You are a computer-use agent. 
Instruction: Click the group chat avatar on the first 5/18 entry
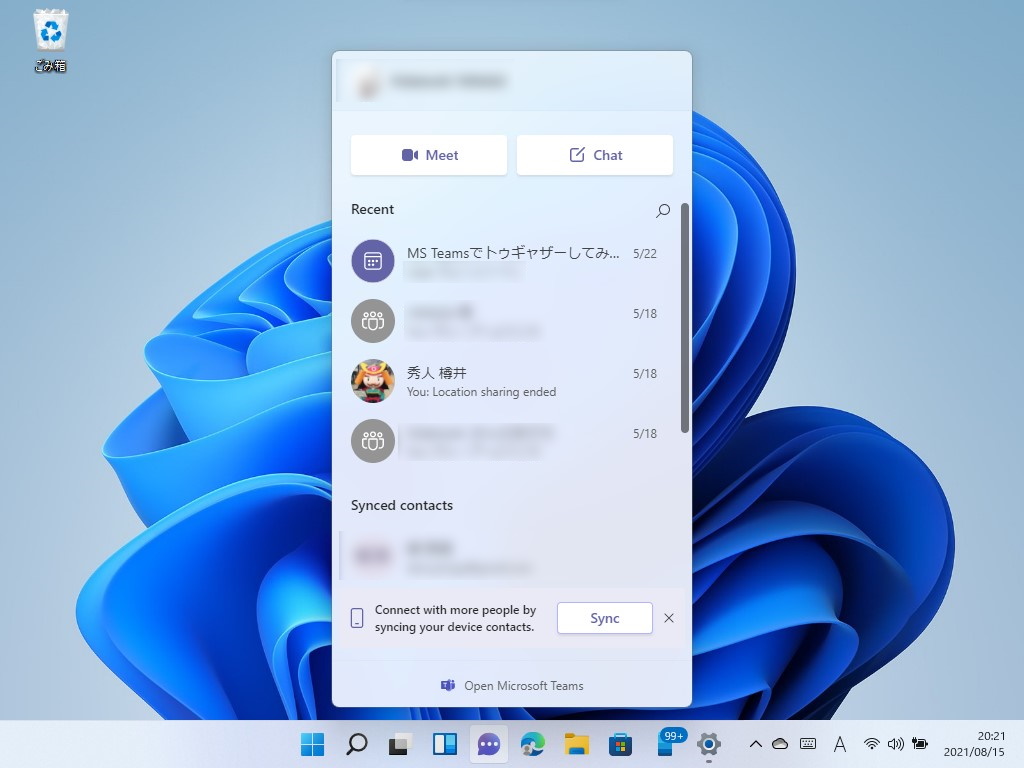point(372,321)
